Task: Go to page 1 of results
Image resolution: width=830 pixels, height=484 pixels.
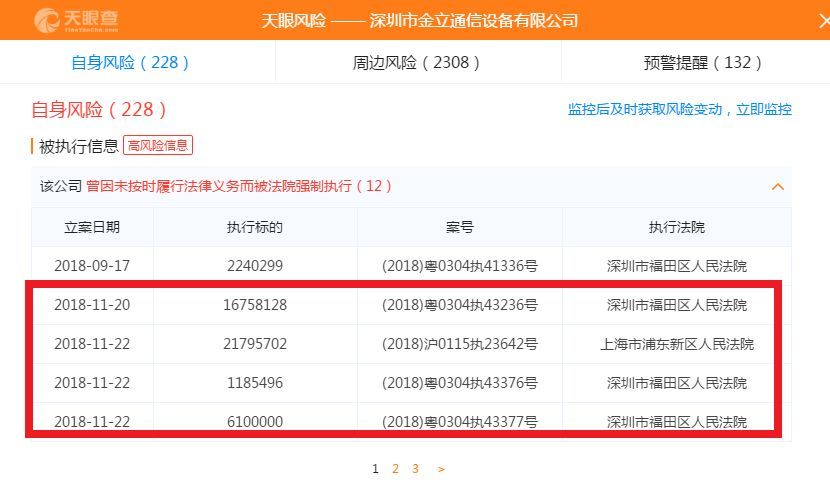Action: [375, 469]
